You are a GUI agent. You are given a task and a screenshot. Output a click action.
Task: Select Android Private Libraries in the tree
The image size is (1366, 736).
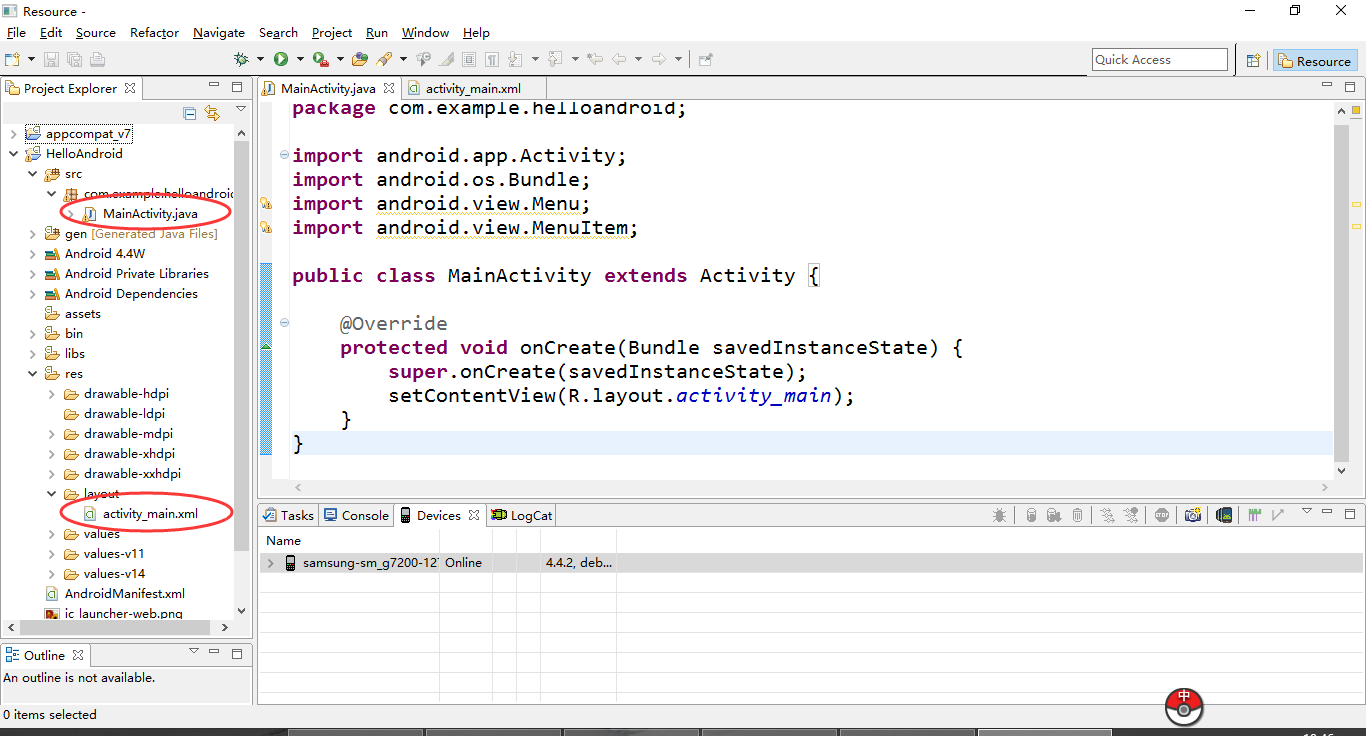(x=137, y=274)
